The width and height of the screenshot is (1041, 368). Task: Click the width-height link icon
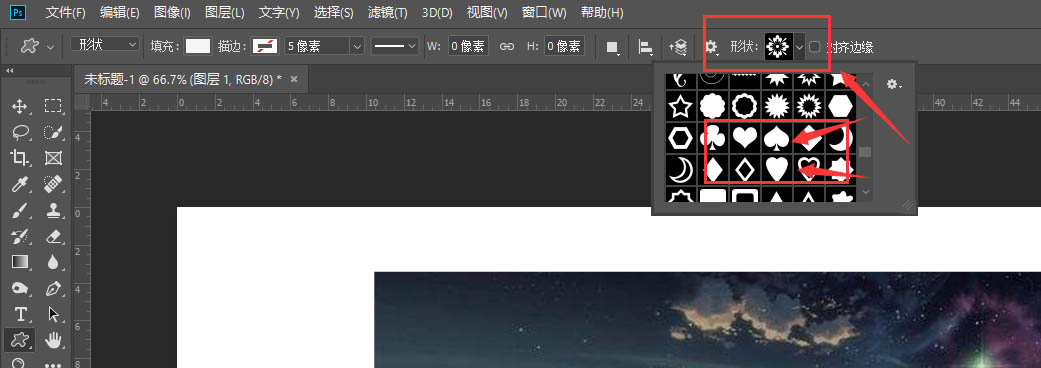tap(507, 46)
